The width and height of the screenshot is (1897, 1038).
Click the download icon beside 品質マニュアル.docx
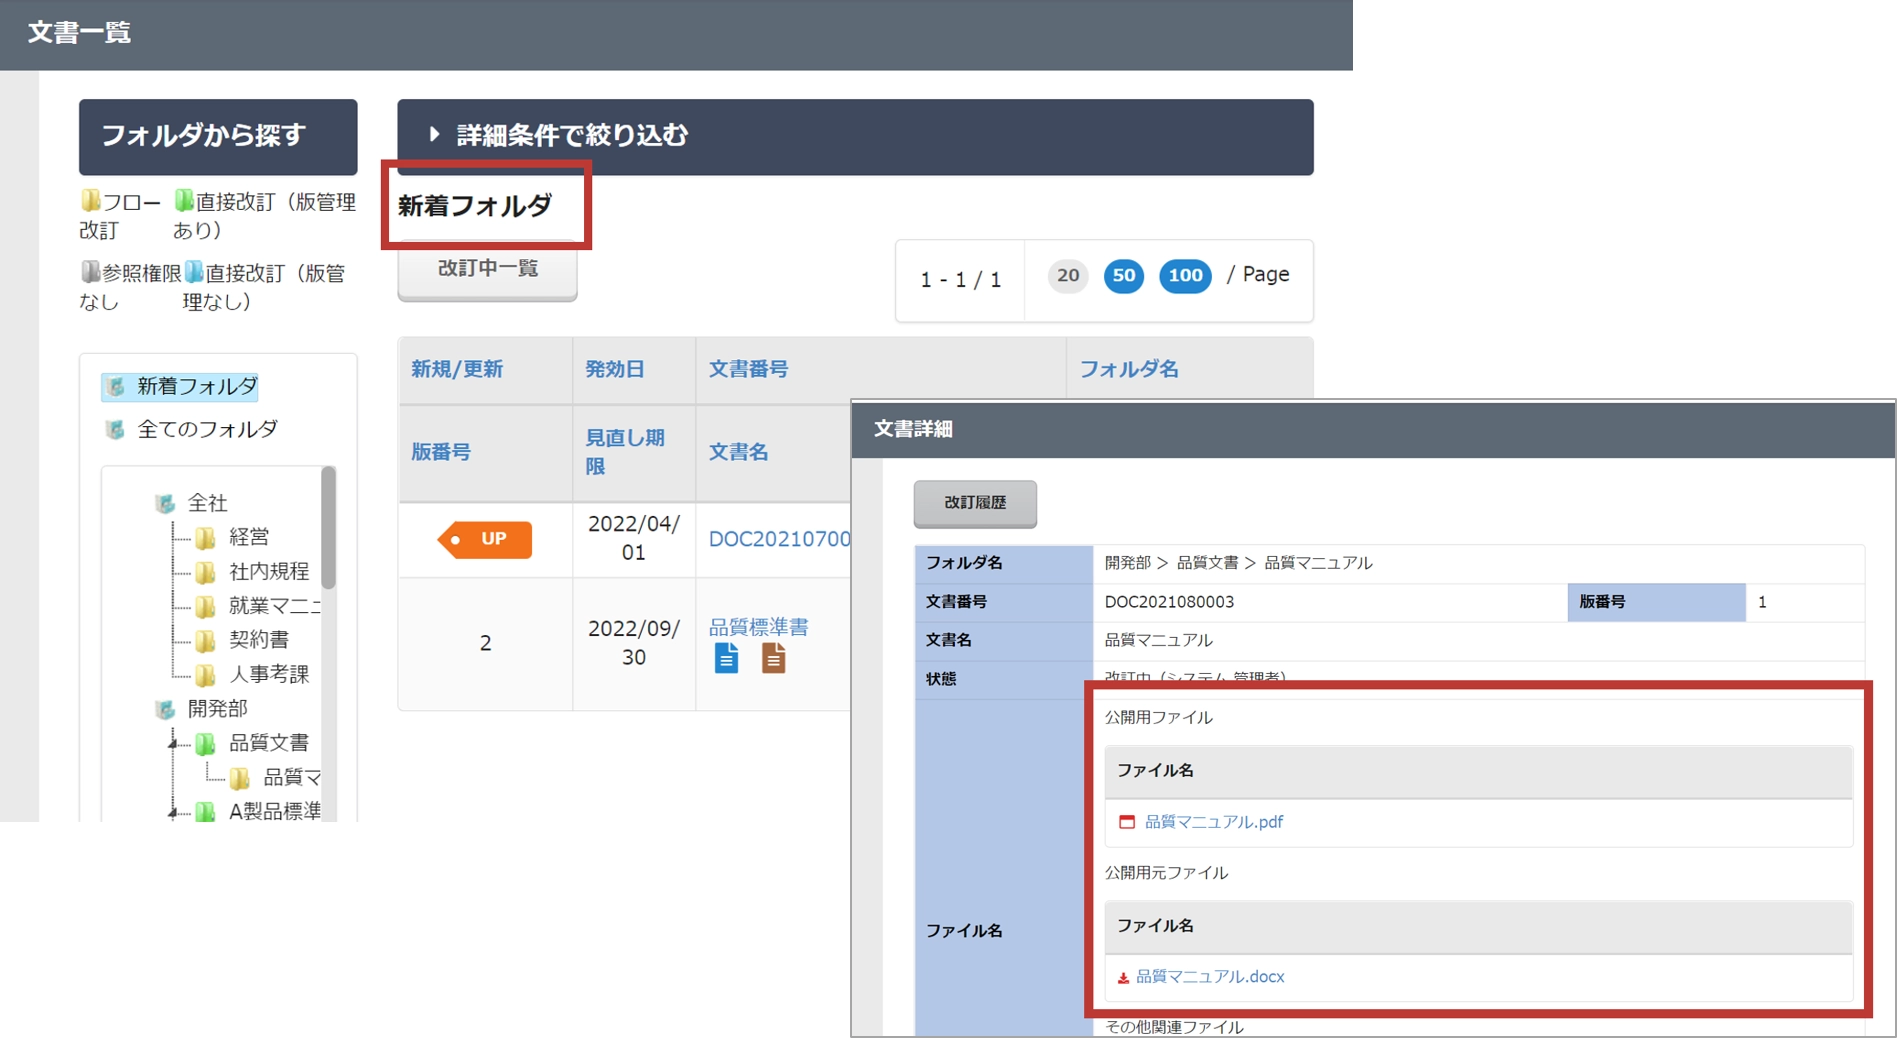coord(1123,978)
